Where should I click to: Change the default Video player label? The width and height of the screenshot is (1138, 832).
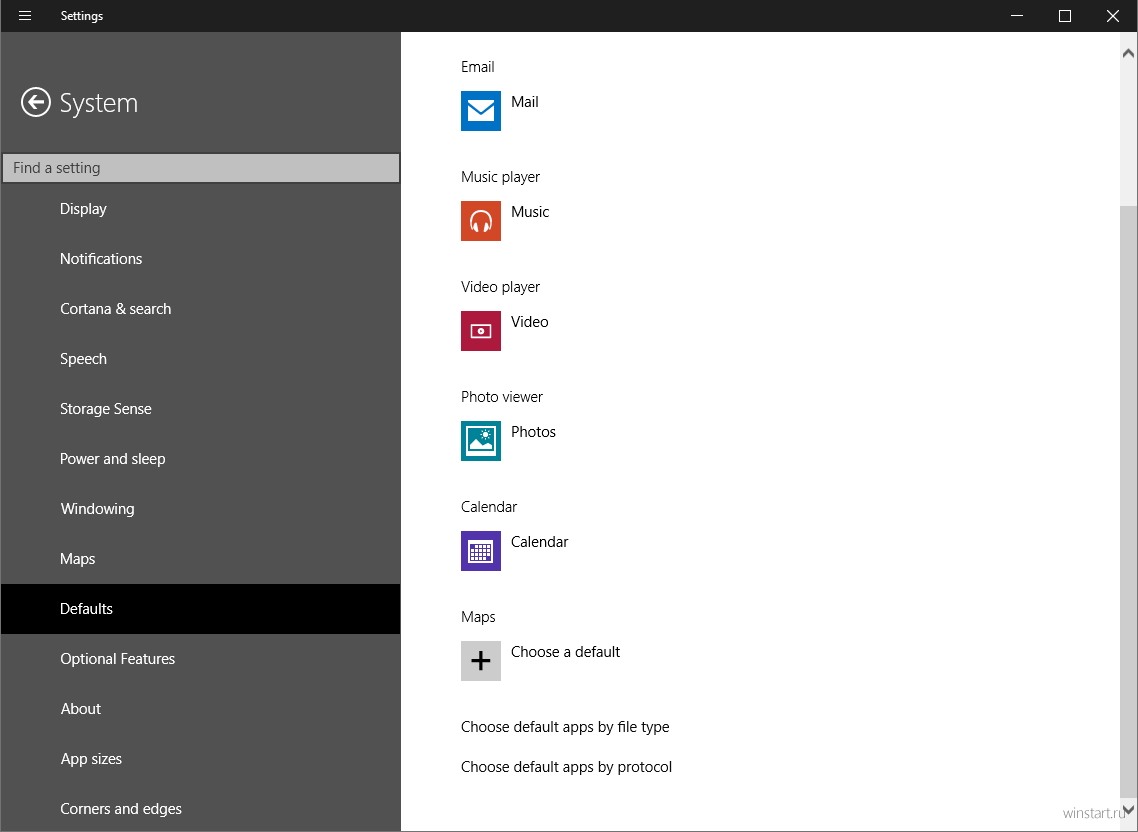[529, 322]
